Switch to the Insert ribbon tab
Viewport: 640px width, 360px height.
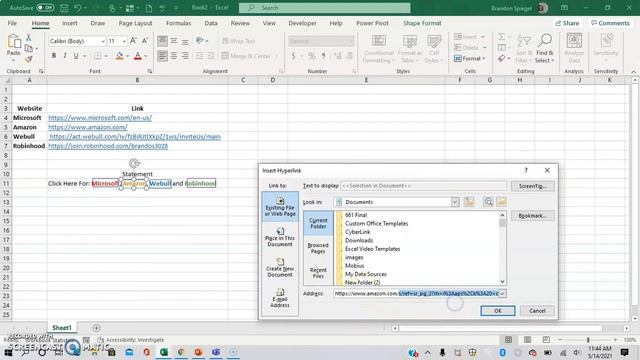click(69, 23)
